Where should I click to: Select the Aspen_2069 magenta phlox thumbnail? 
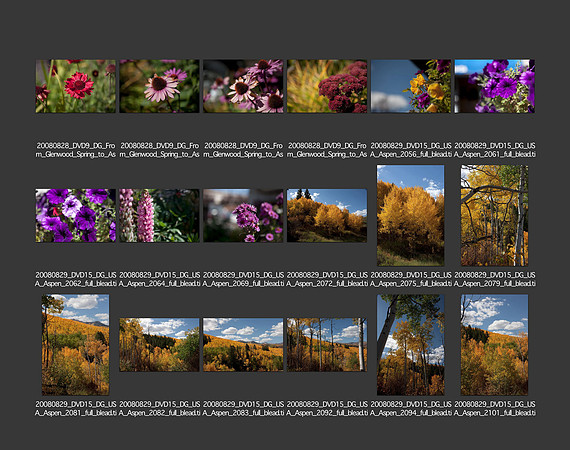coord(243,215)
